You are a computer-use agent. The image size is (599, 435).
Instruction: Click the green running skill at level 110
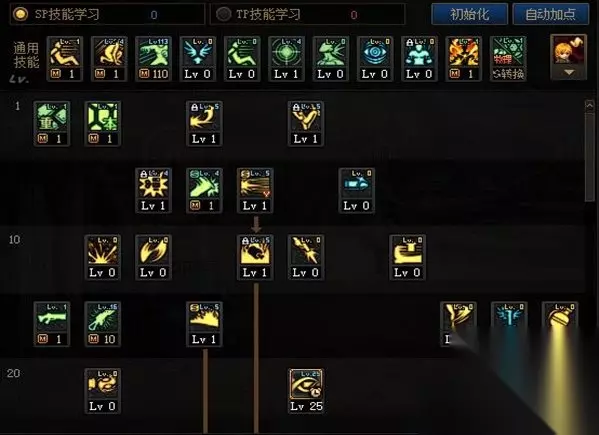tap(153, 58)
